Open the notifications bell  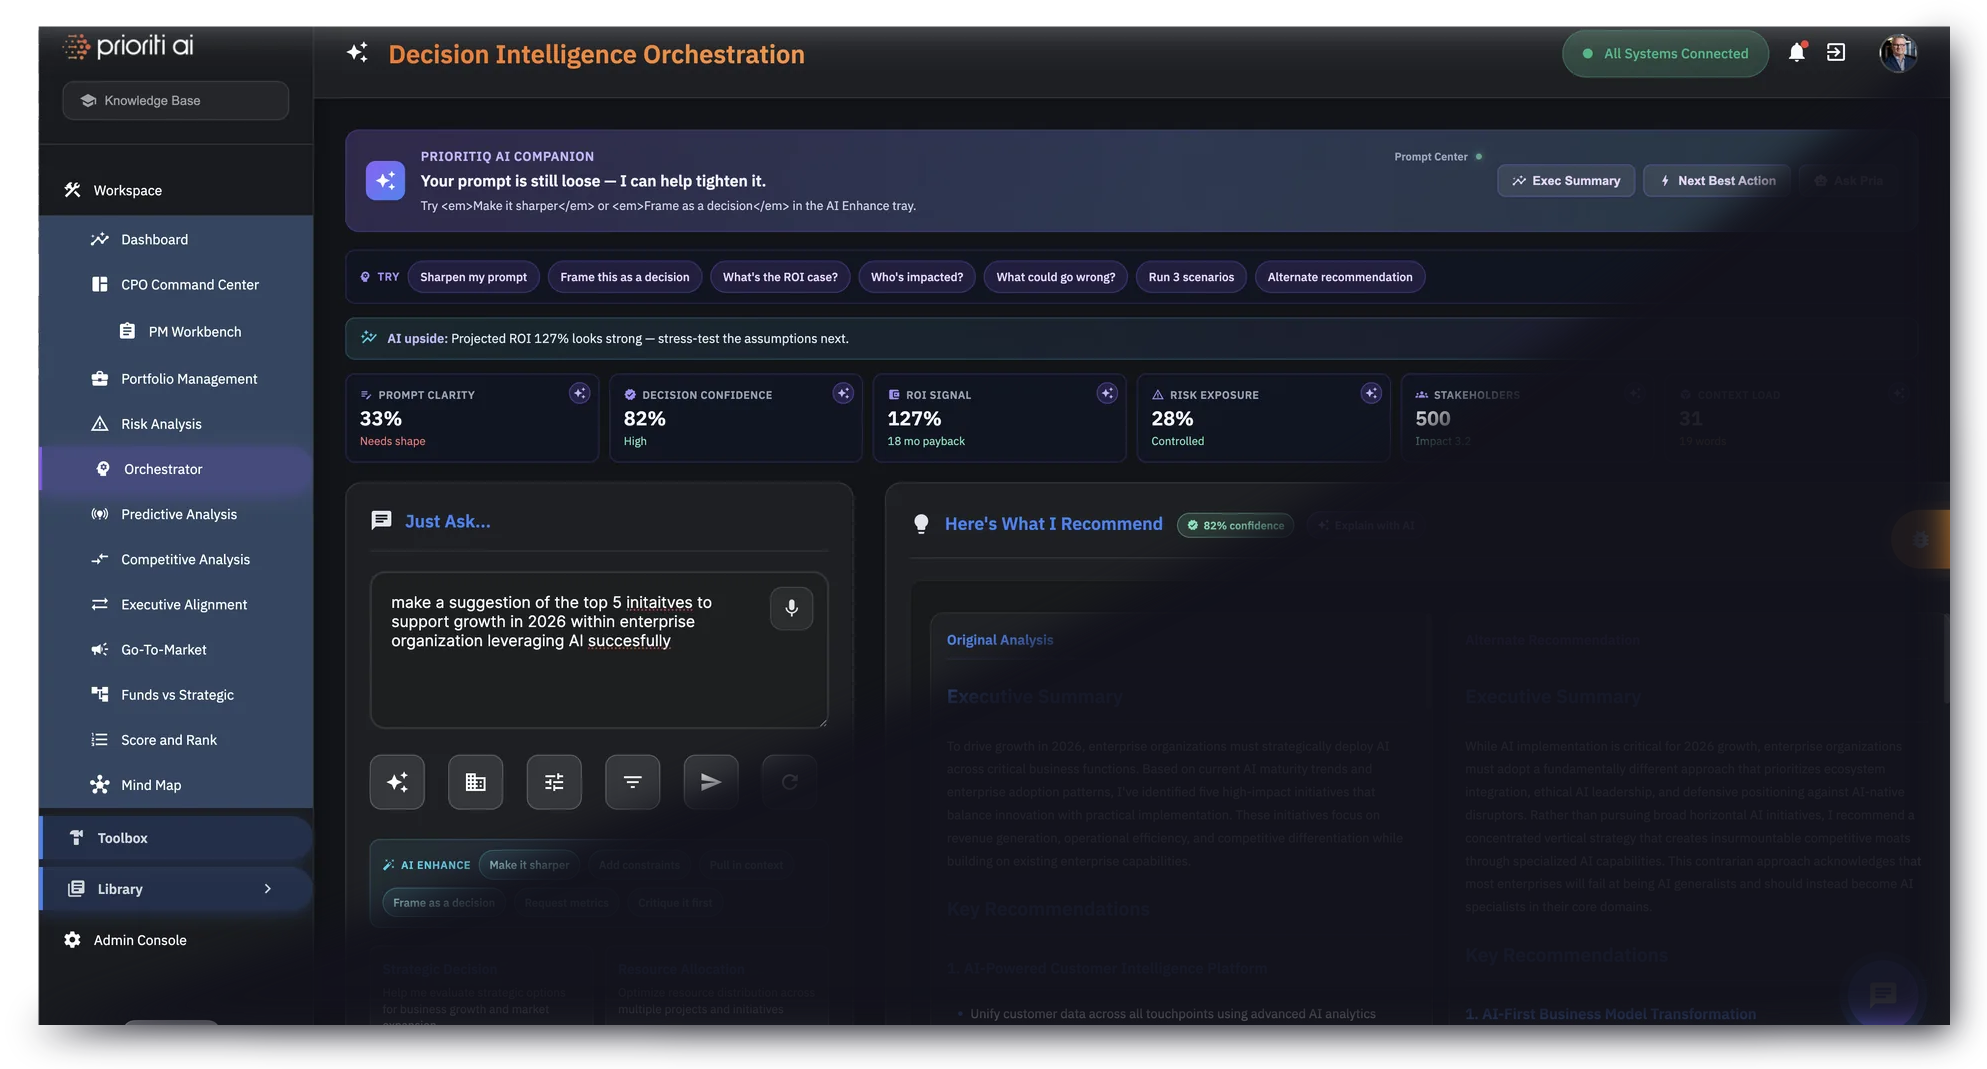point(1796,53)
